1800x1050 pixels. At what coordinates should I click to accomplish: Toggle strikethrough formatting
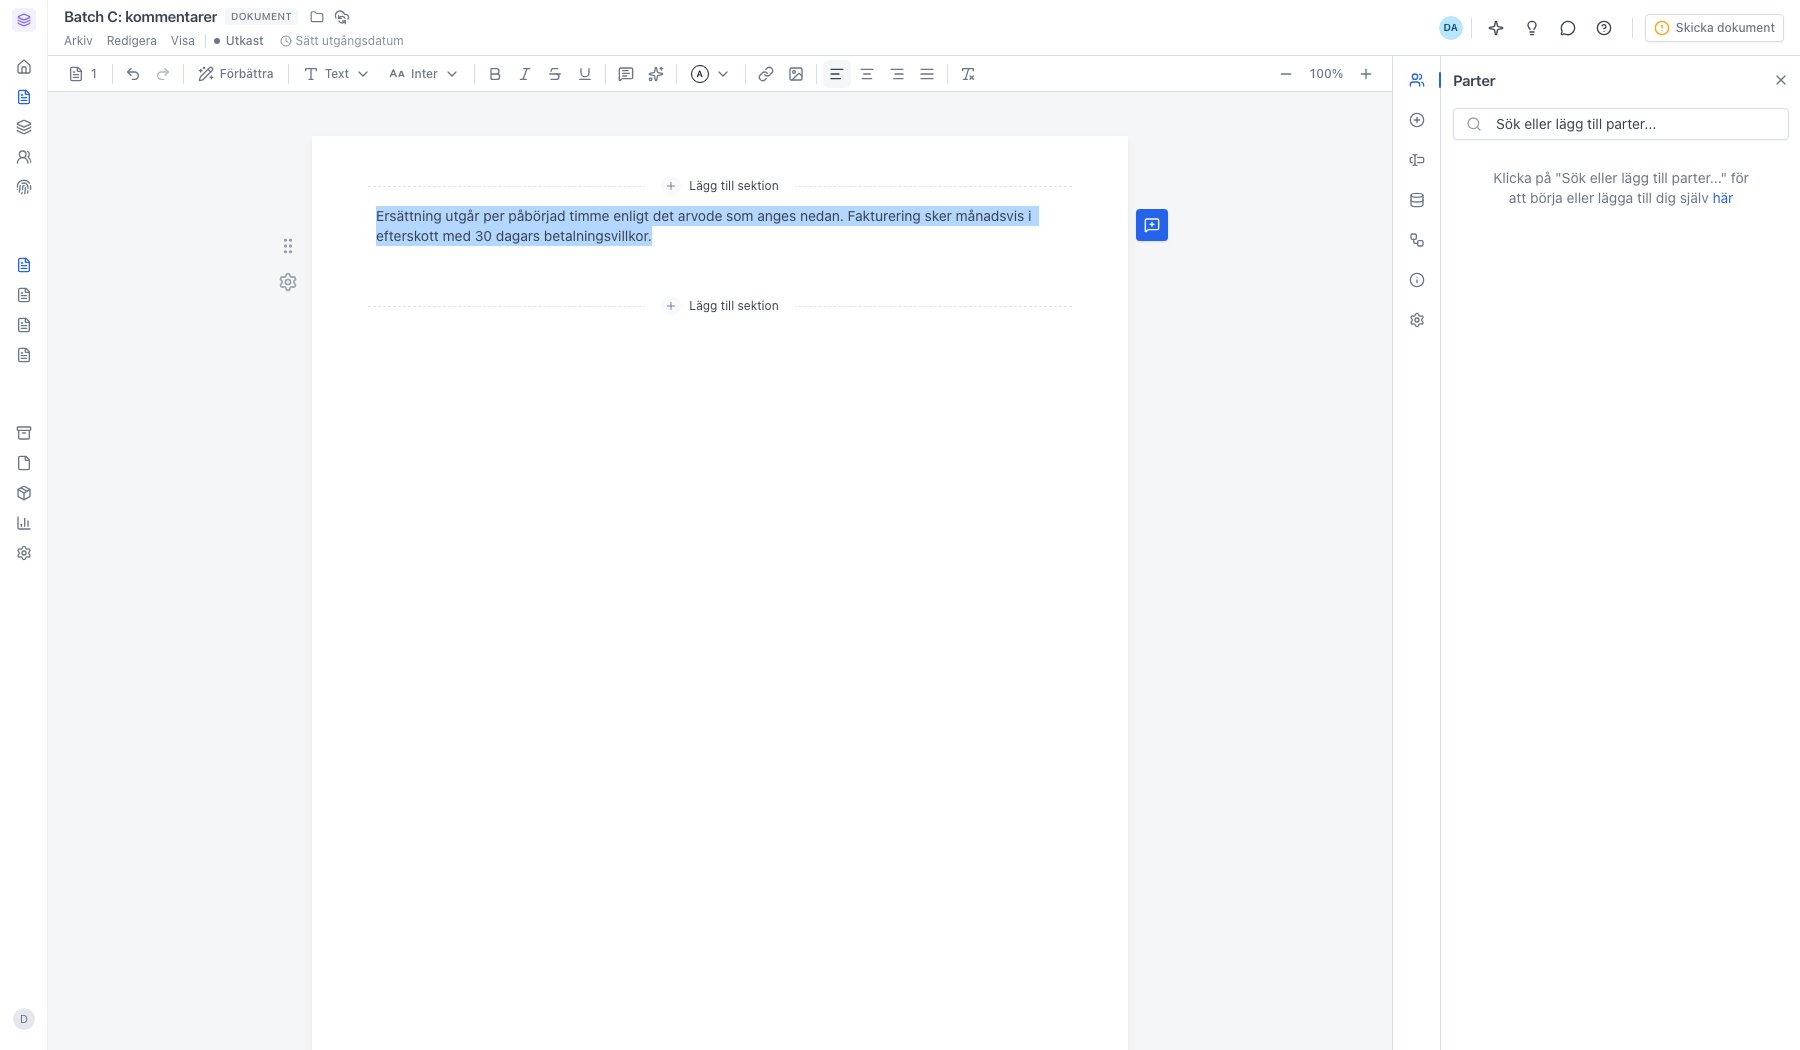pyautogui.click(x=555, y=74)
